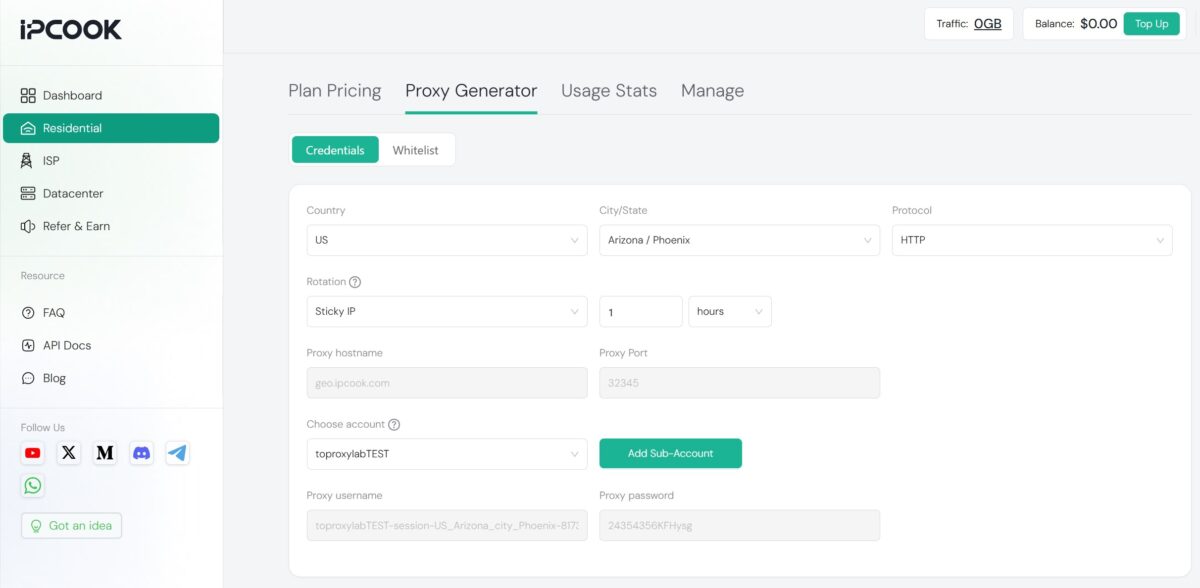1200x588 pixels.
Task: Click the Choose account help icon
Action: [x=394, y=424]
